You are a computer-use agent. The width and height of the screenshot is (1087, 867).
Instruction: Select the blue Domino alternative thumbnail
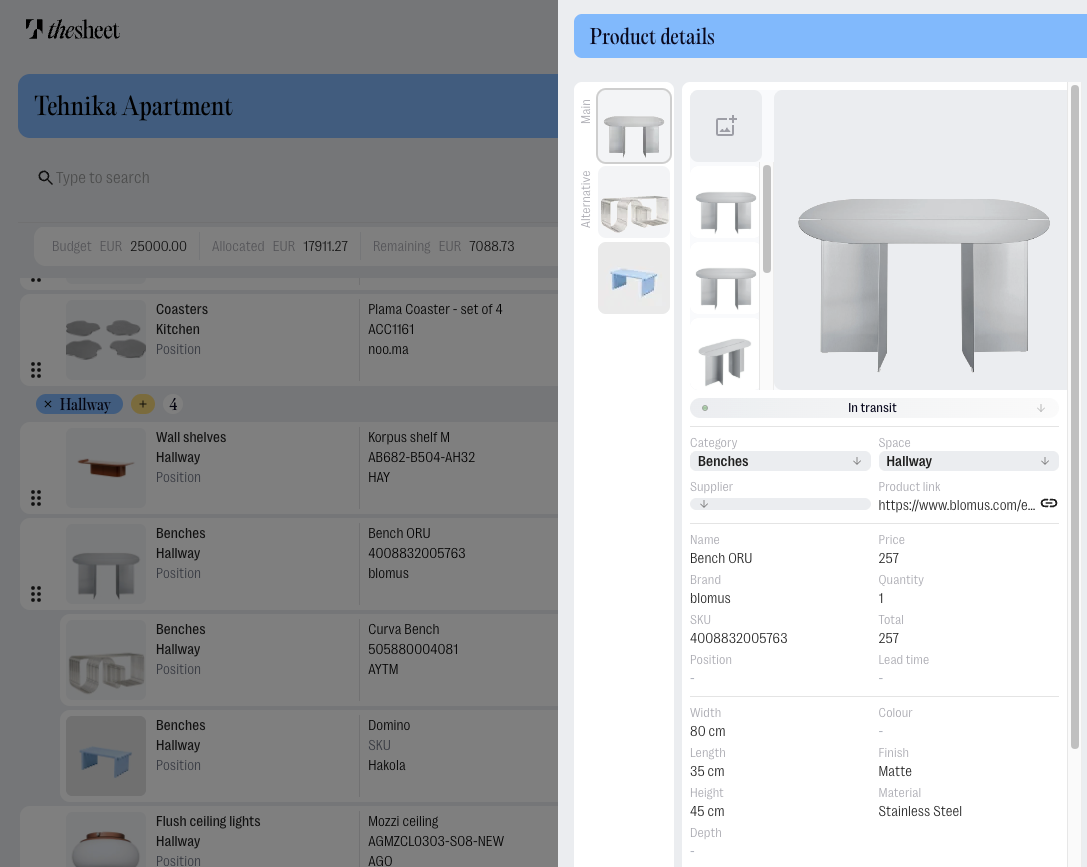(634, 279)
